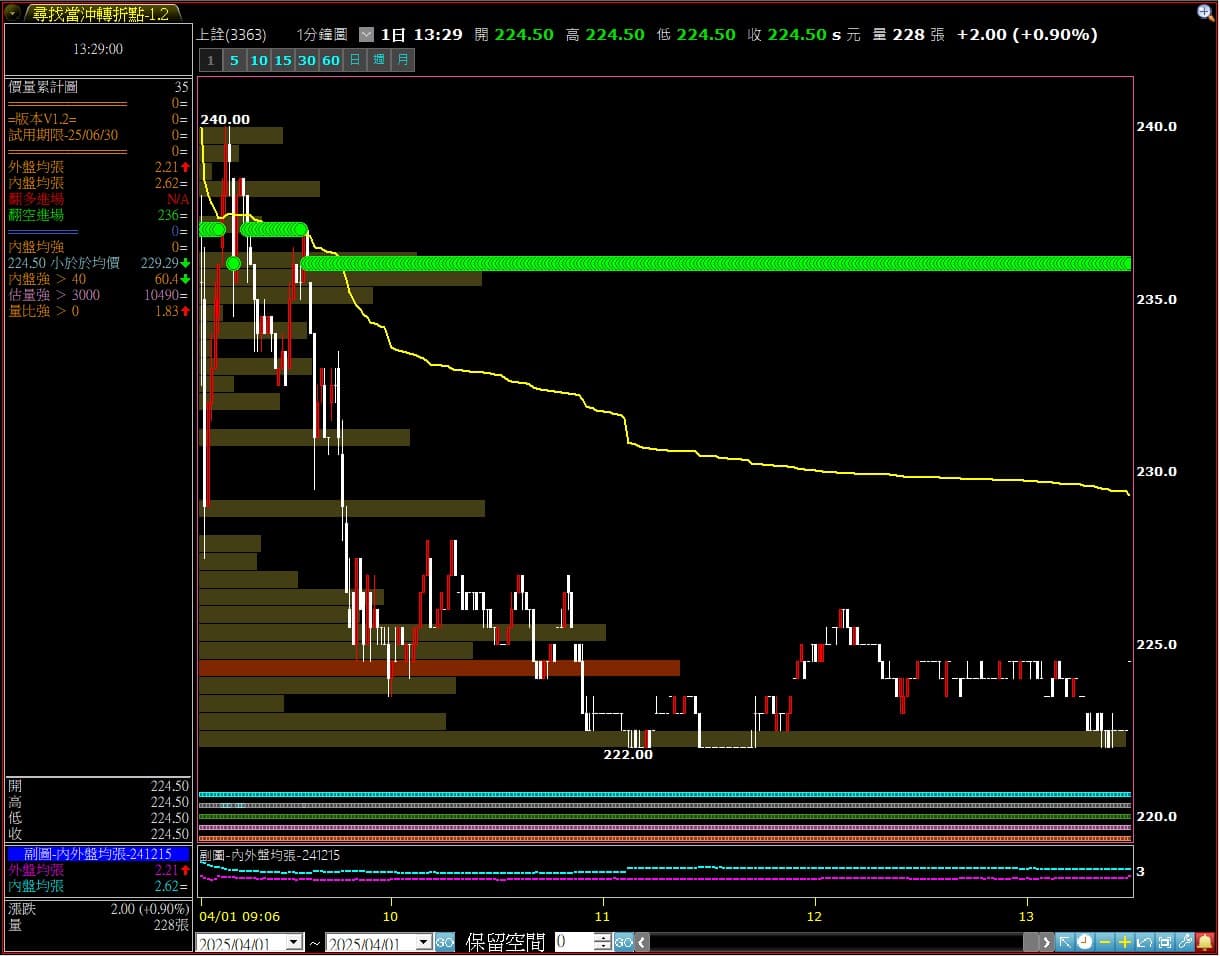Screen dimensions: 1220x956
Task: Toggle the daily (日) chart period
Action: click(355, 60)
